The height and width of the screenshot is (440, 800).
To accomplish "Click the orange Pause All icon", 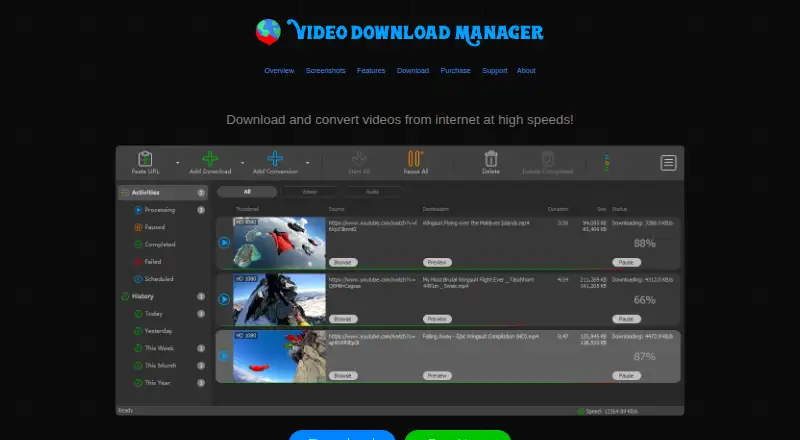I will point(415,159).
